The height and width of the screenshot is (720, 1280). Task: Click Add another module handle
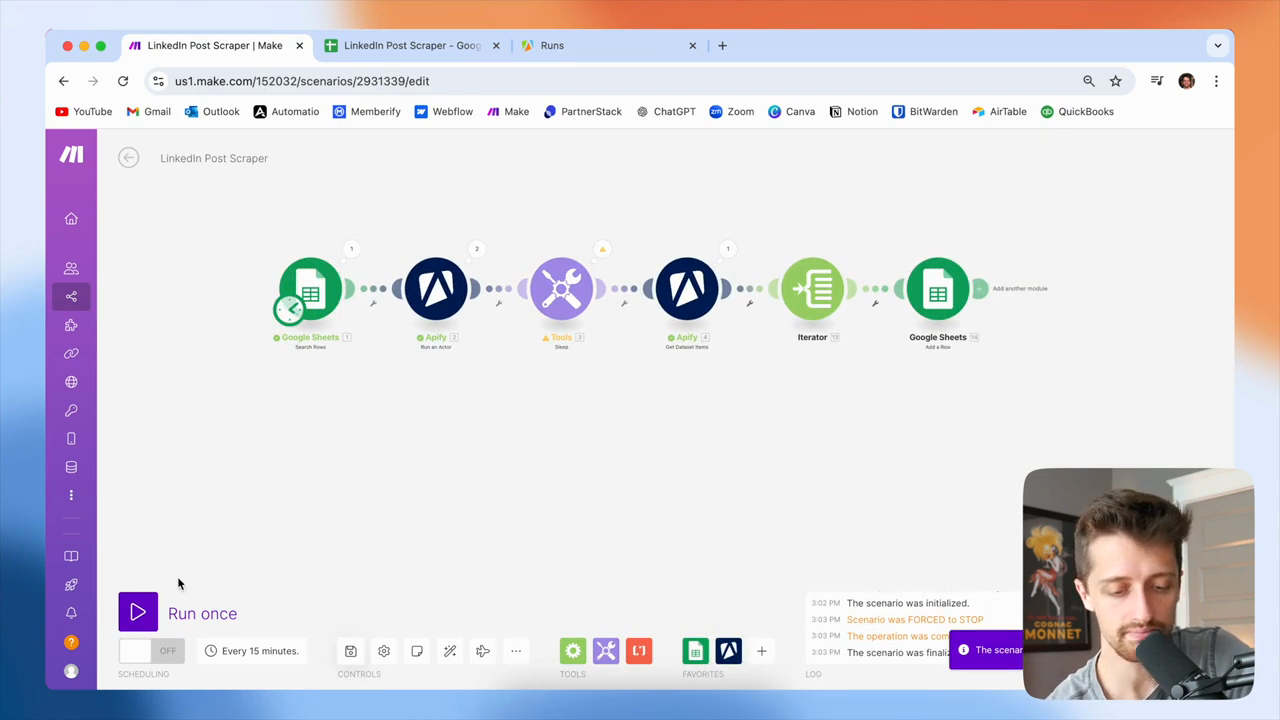980,288
